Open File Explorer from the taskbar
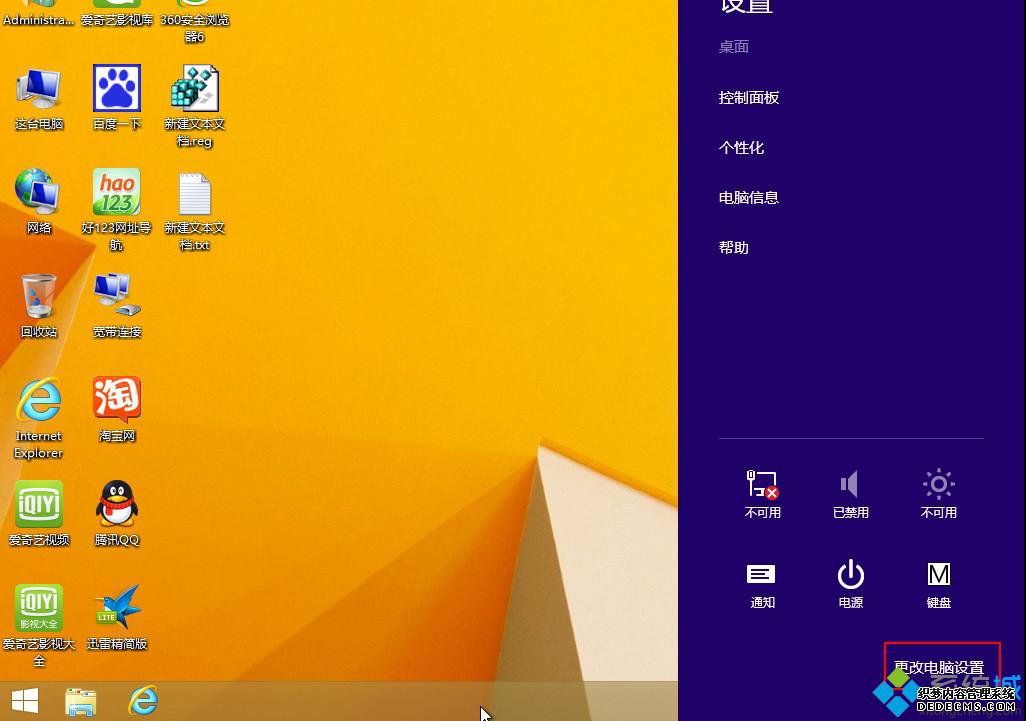This screenshot has width=1026, height=721. pos(80,702)
